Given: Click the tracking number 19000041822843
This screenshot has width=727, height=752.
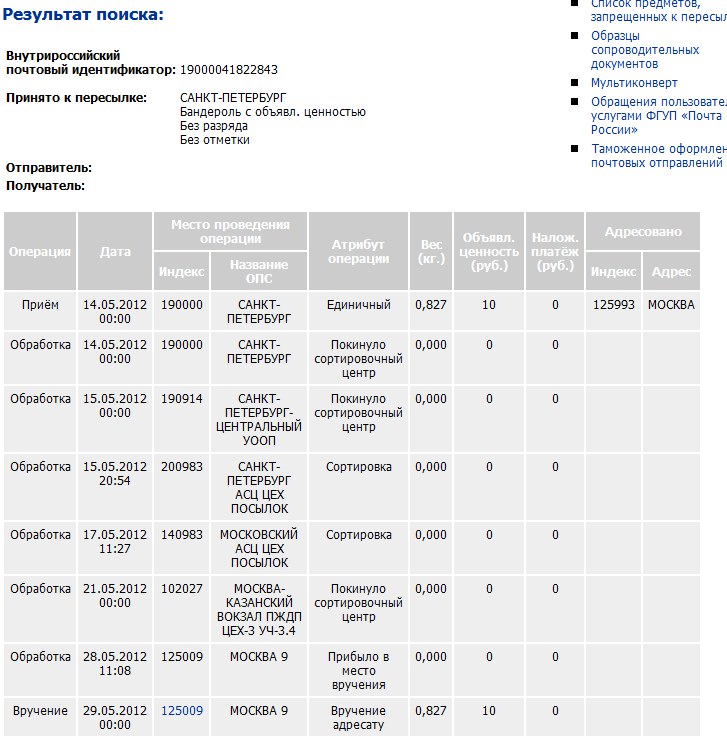Looking at the screenshot, I should click(x=229, y=70).
